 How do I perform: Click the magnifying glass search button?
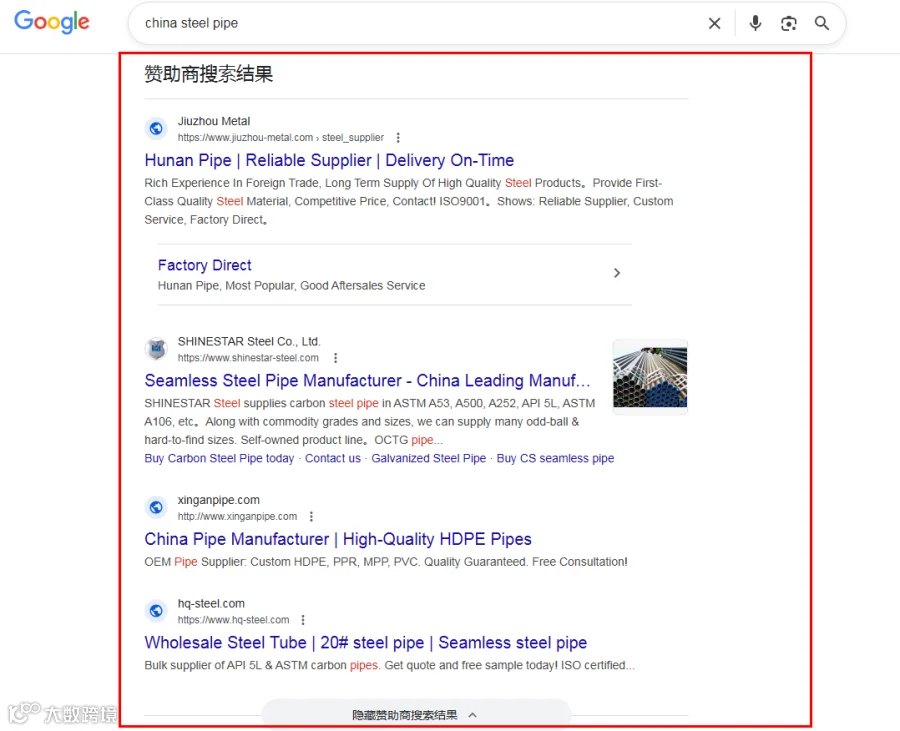click(822, 23)
